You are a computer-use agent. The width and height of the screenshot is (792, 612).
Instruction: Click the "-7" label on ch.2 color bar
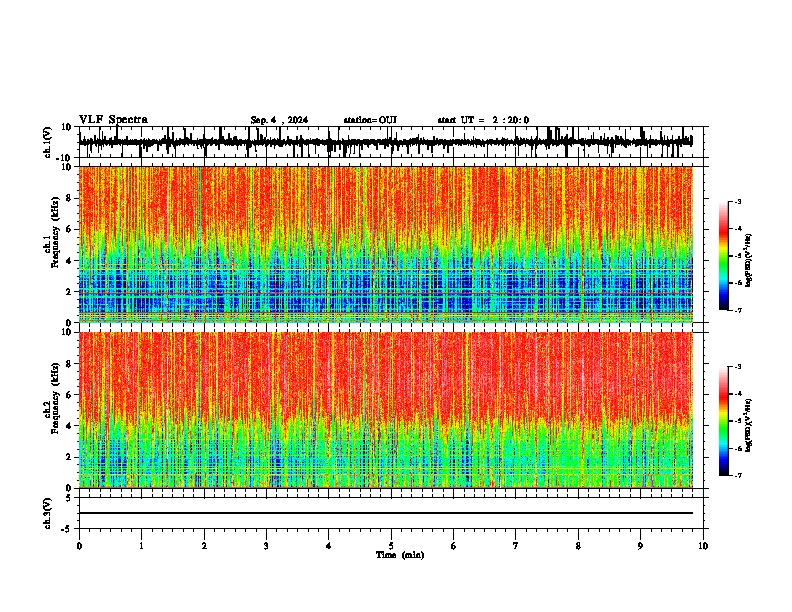coord(738,475)
